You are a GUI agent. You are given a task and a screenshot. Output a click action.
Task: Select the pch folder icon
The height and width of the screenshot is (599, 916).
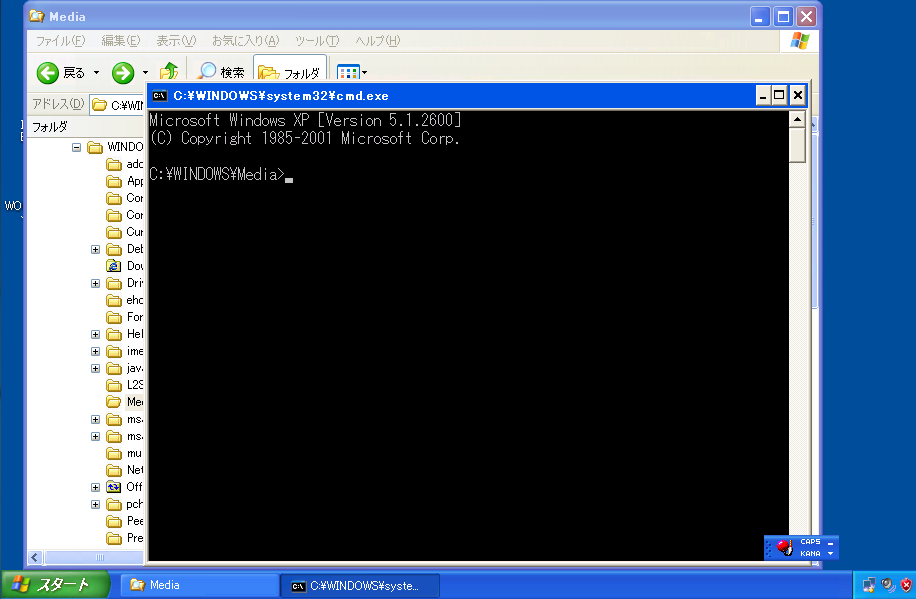click(114, 504)
